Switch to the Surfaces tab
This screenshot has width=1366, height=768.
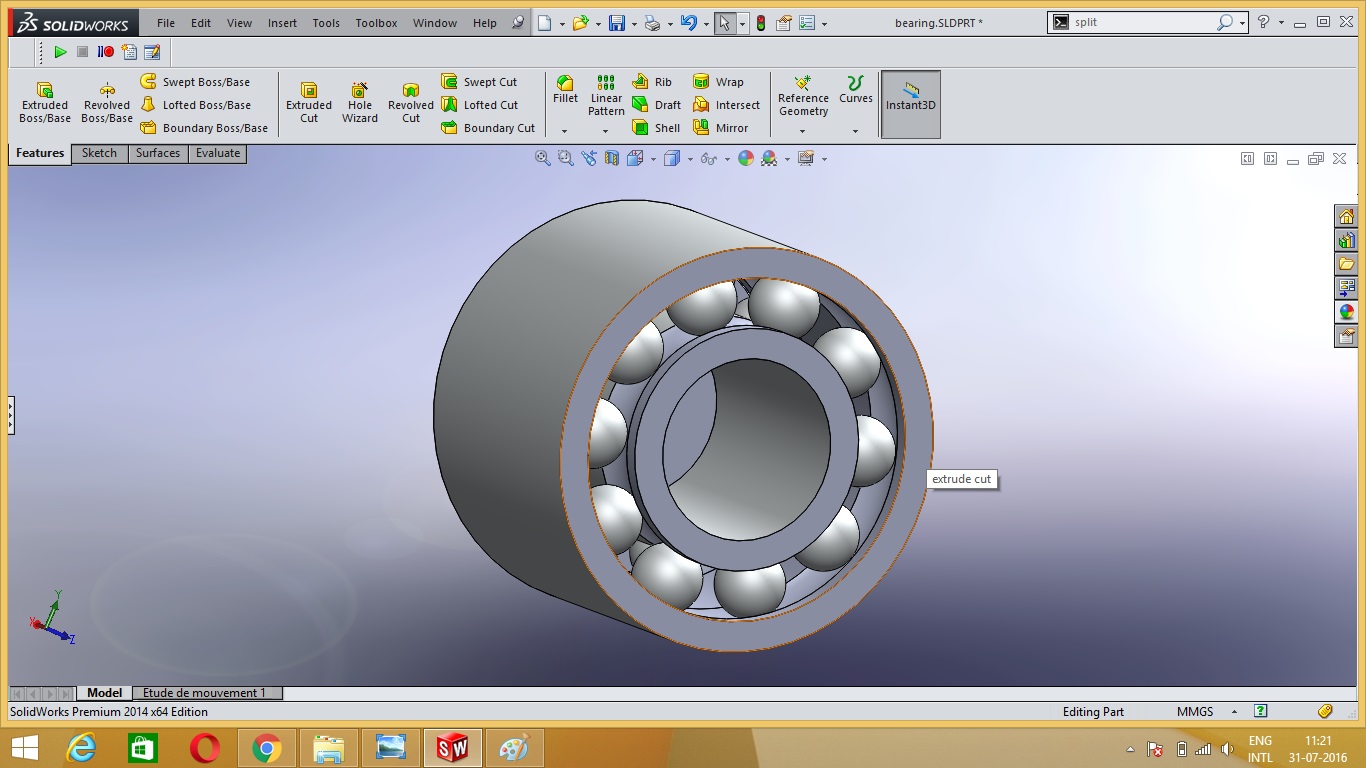[158, 153]
